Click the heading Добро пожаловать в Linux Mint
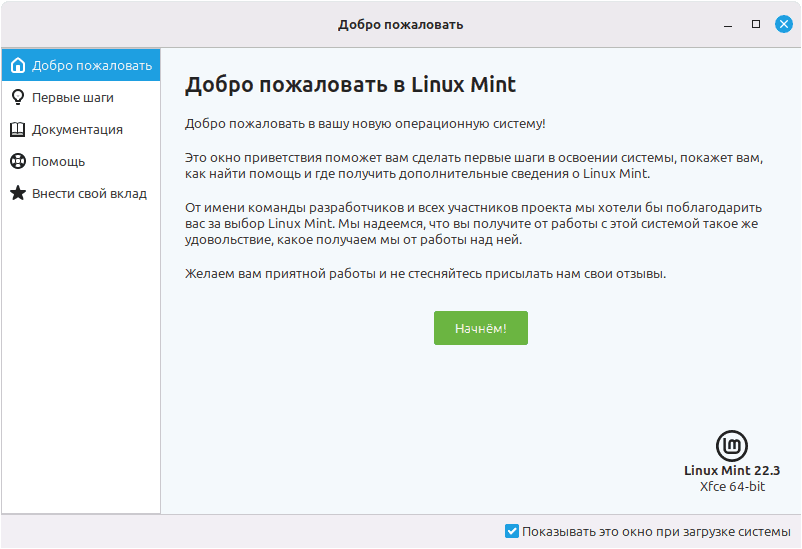The height and width of the screenshot is (549, 802). click(x=350, y=85)
